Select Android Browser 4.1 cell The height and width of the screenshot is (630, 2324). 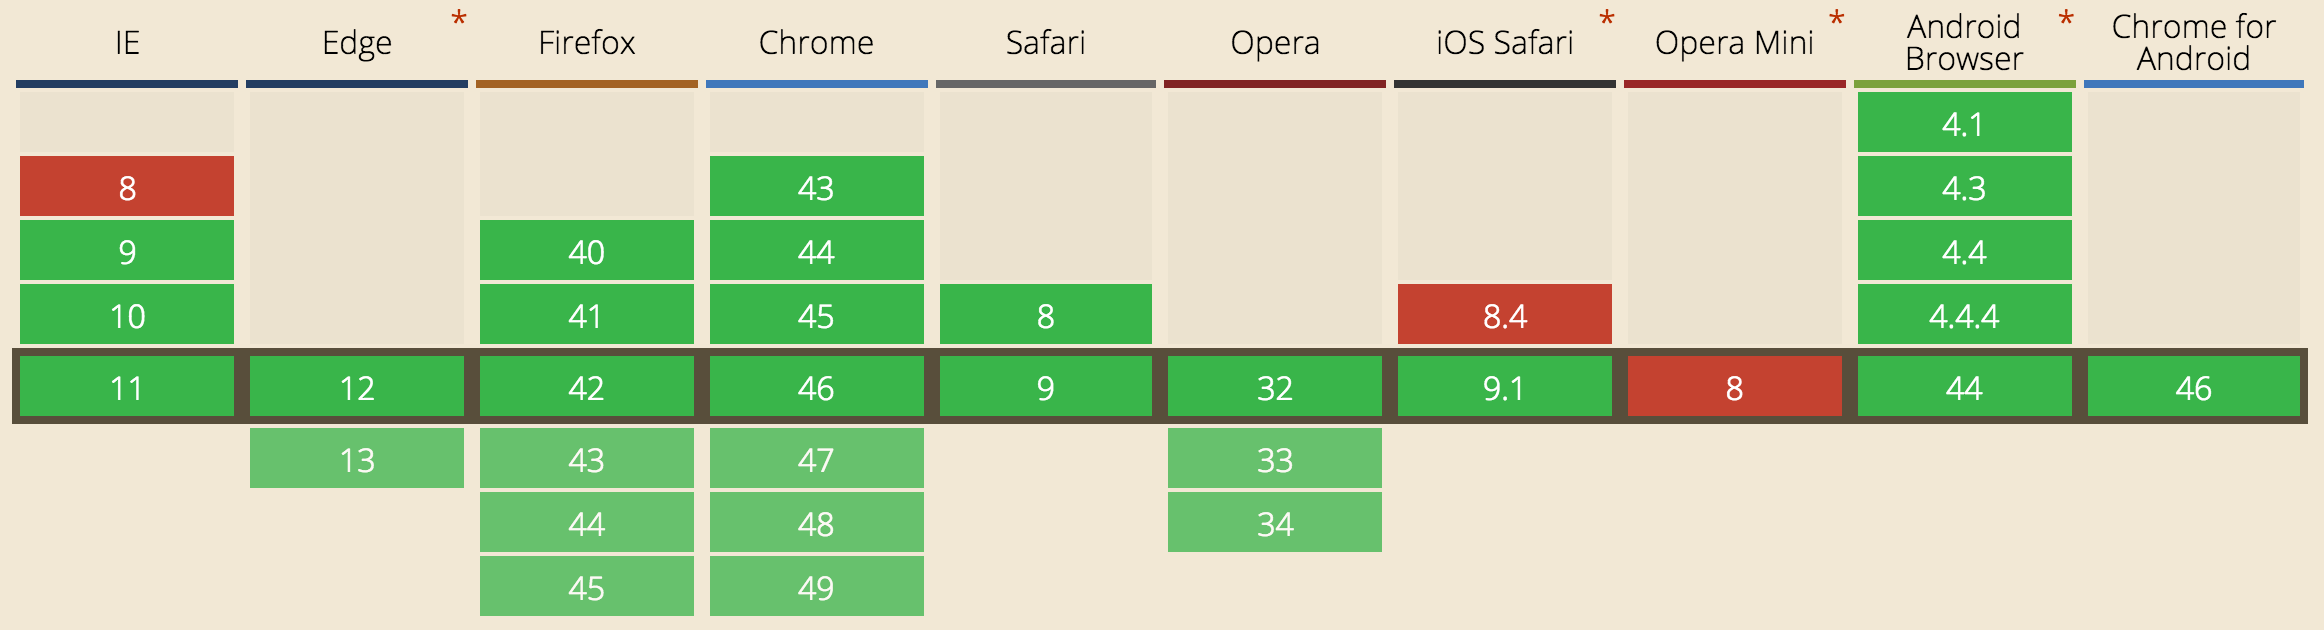(1965, 122)
